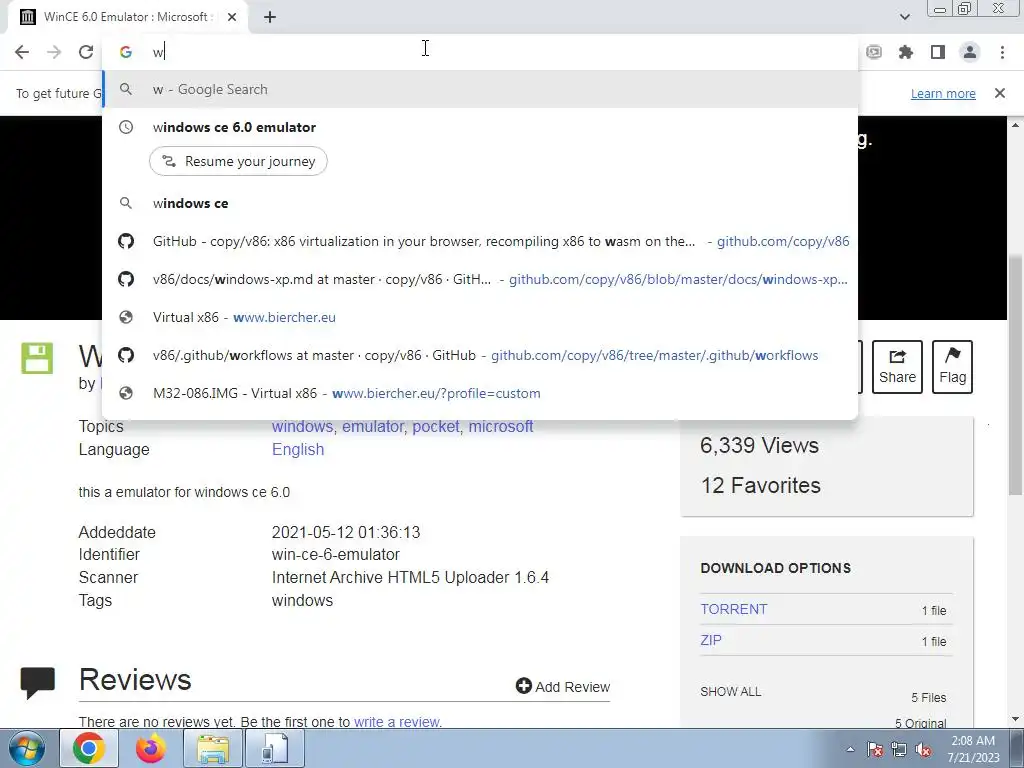Open the taskbar clock showing 2:08 AM
Image resolution: width=1024 pixels, height=768 pixels.
tap(973, 749)
